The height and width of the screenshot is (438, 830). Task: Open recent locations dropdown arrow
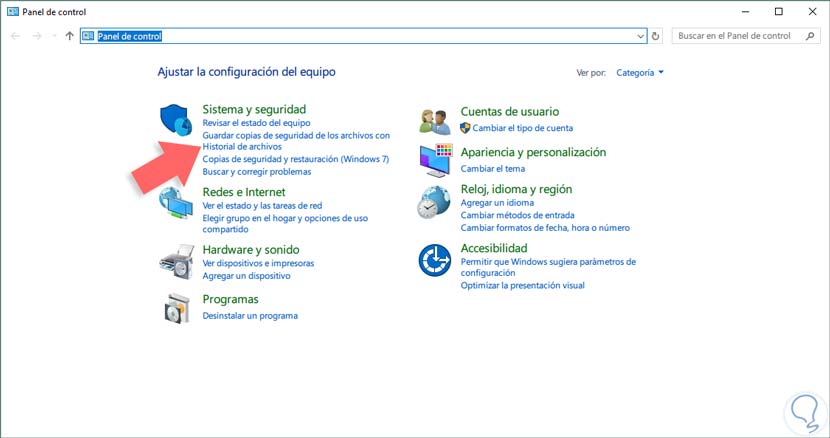tap(53, 36)
